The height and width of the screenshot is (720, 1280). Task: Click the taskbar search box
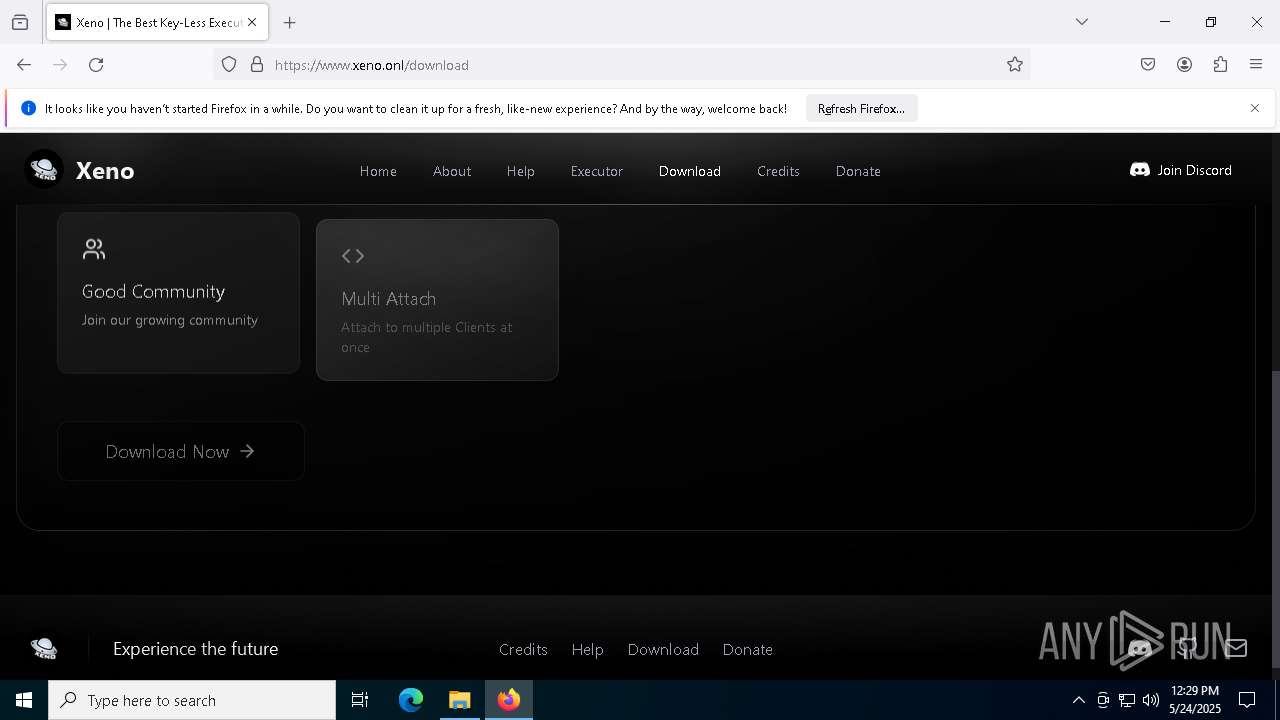[192, 700]
